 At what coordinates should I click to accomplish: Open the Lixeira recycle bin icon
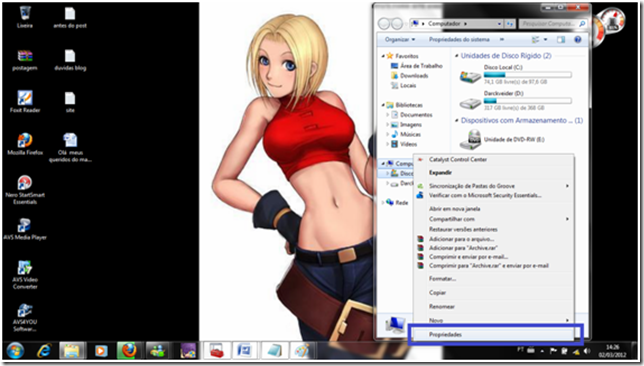coord(25,17)
